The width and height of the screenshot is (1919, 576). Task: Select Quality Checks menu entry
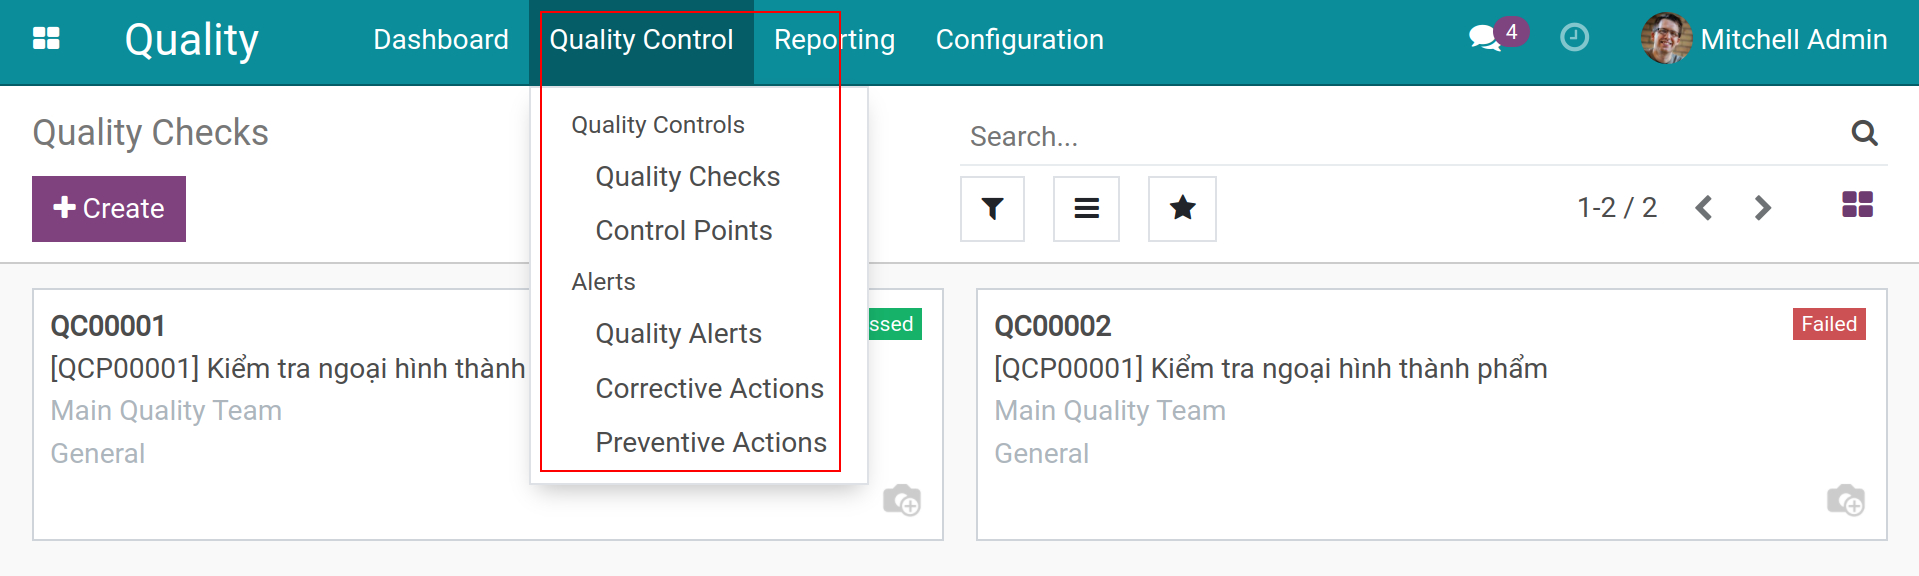[687, 177]
